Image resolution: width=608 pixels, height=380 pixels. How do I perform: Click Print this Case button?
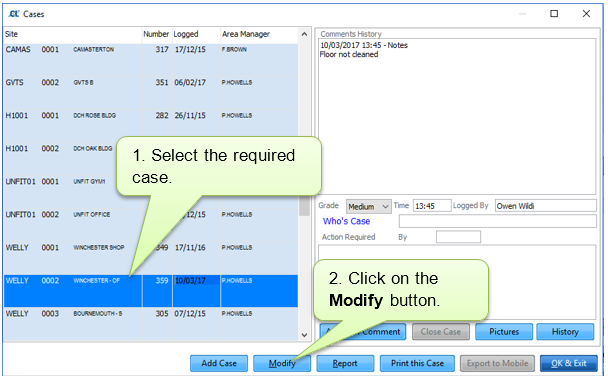(x=417, y=363)
